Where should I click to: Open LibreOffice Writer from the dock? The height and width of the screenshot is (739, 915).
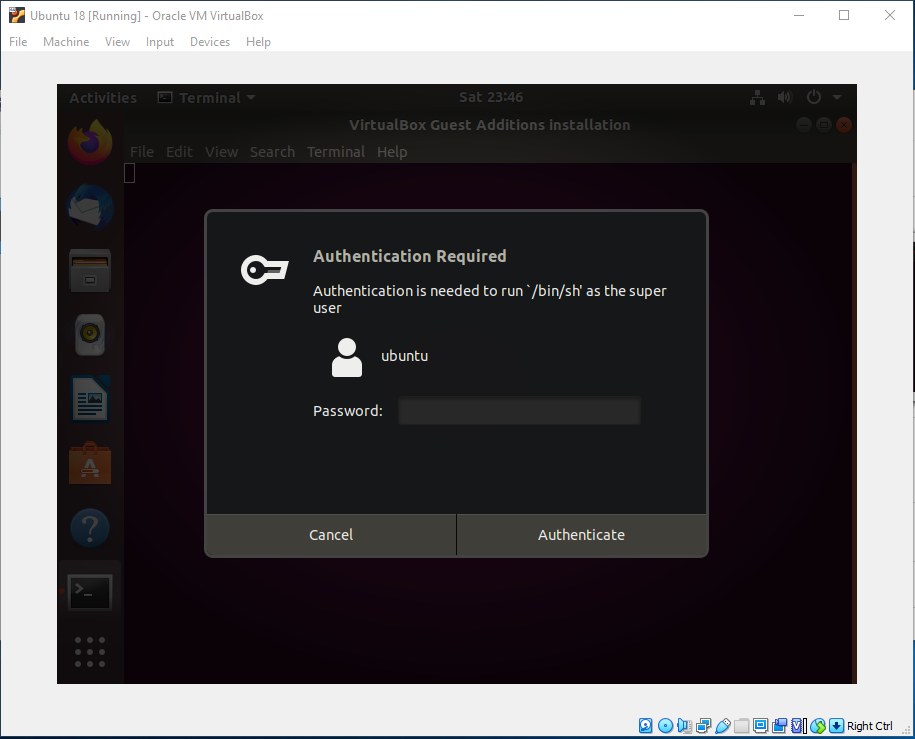[90, 399]
